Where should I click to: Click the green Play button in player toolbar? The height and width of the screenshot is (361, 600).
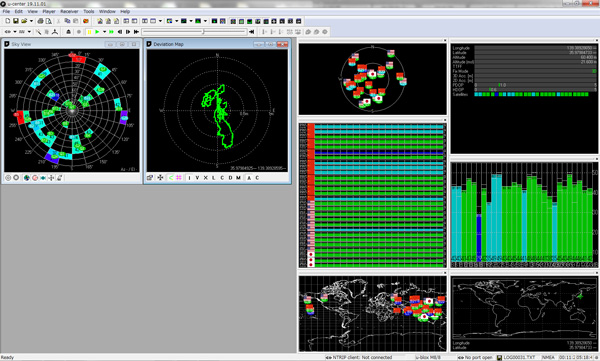(97, 32)
